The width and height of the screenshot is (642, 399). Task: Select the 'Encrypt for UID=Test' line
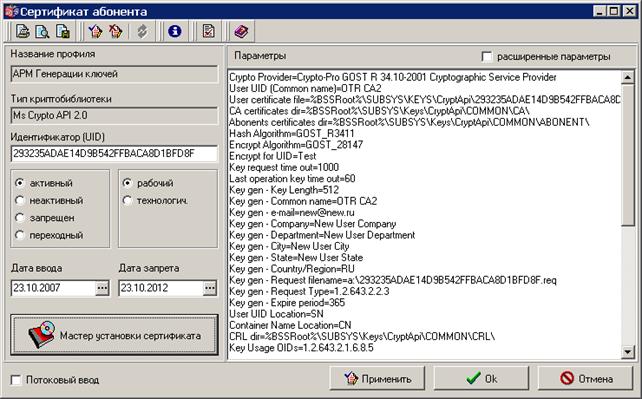click(273, 156)
